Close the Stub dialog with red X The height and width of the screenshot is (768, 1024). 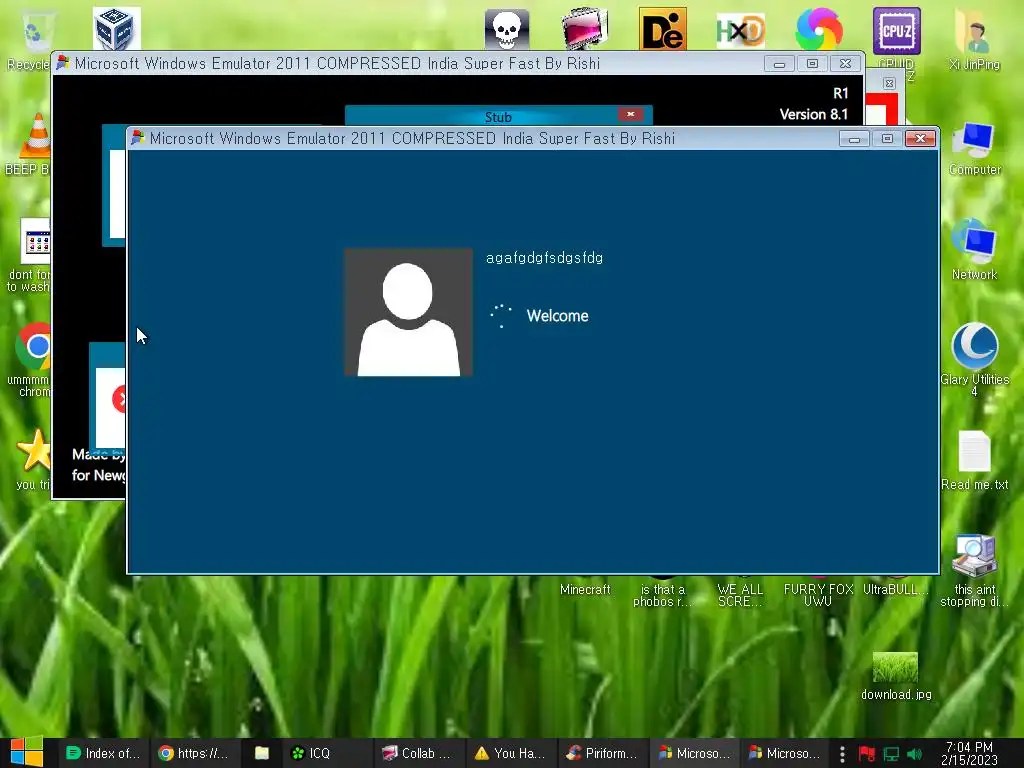[630, 114]
